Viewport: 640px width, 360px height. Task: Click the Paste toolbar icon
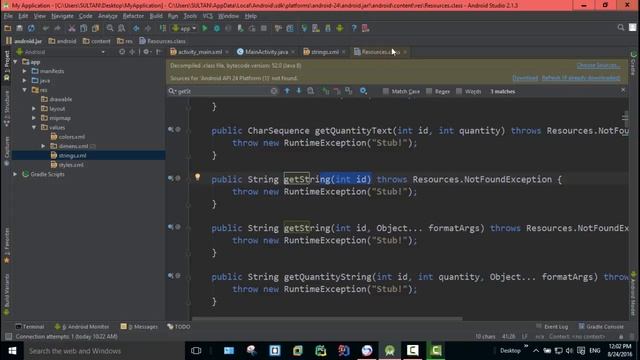96,28
